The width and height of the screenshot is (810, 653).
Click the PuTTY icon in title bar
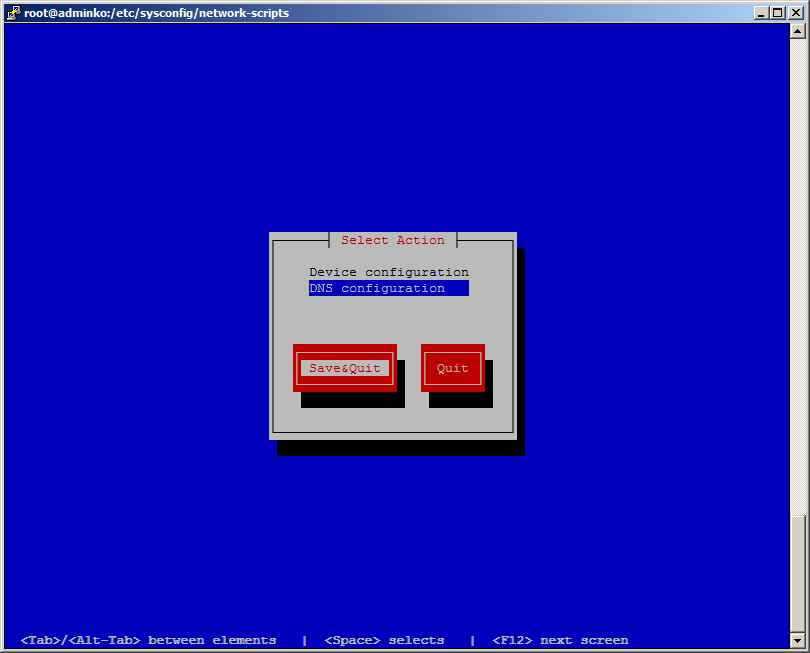(x=13, y=12)
